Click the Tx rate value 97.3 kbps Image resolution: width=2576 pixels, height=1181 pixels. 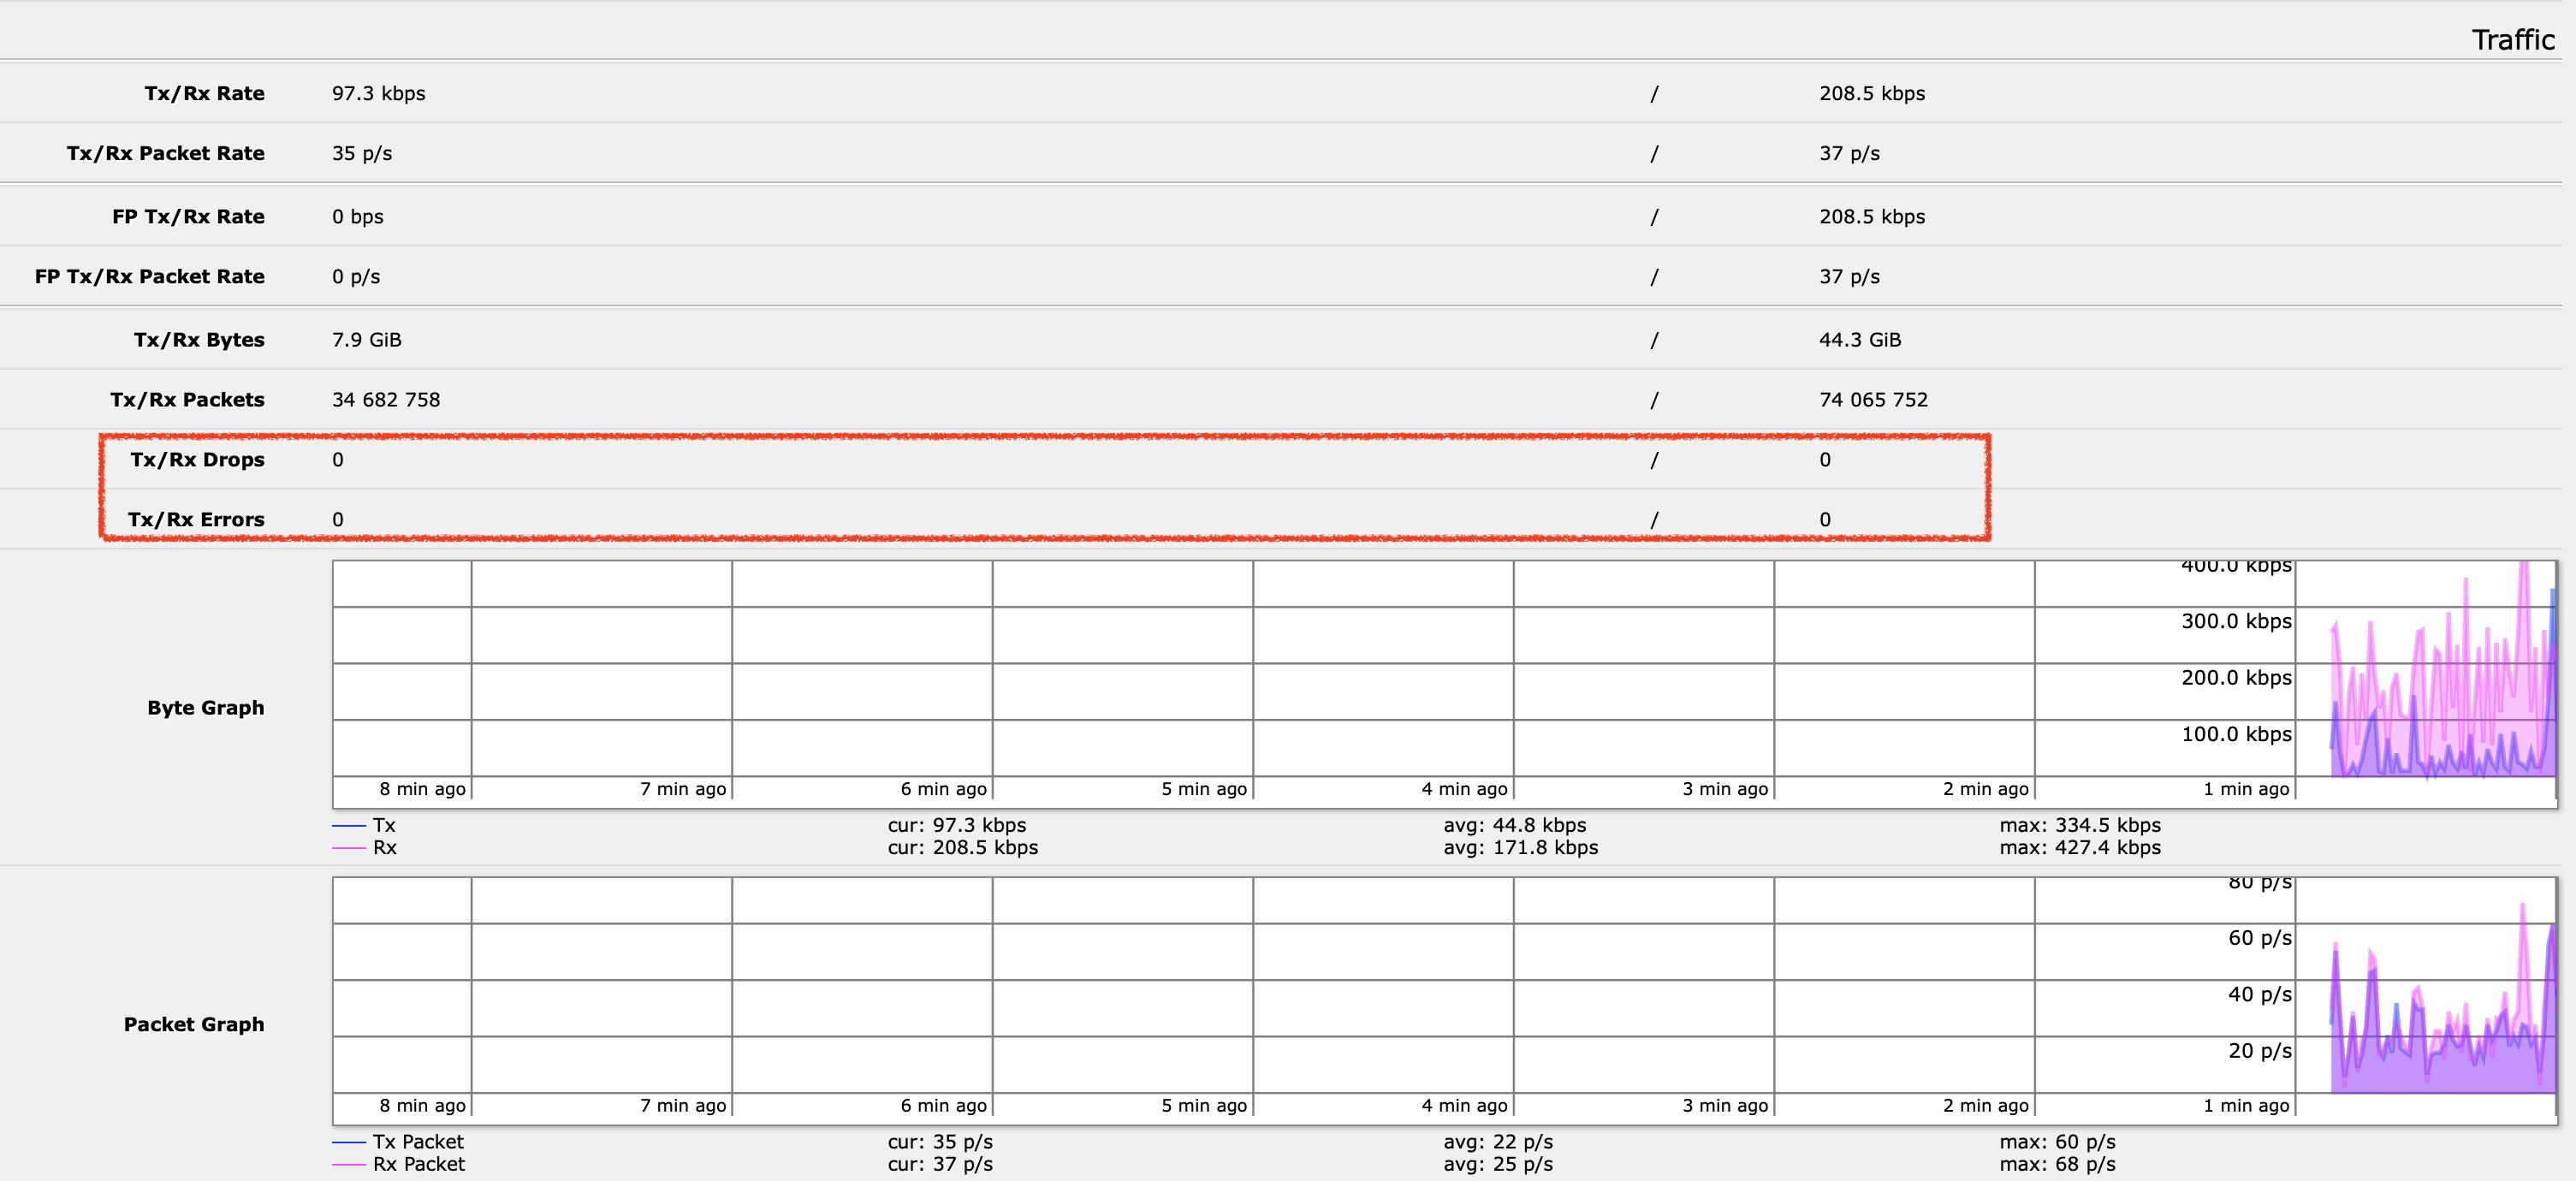[x=378, y=93]
